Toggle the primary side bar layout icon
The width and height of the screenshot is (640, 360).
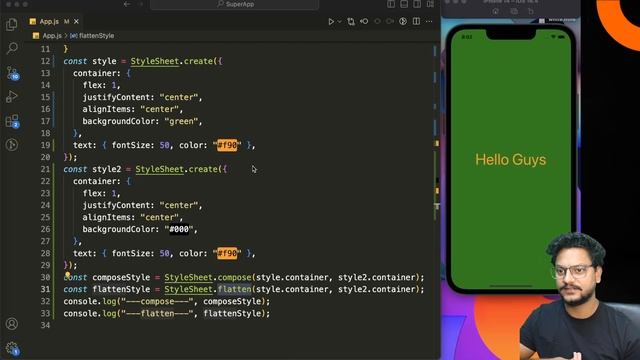pyautogui.click(x=391, y=4)
